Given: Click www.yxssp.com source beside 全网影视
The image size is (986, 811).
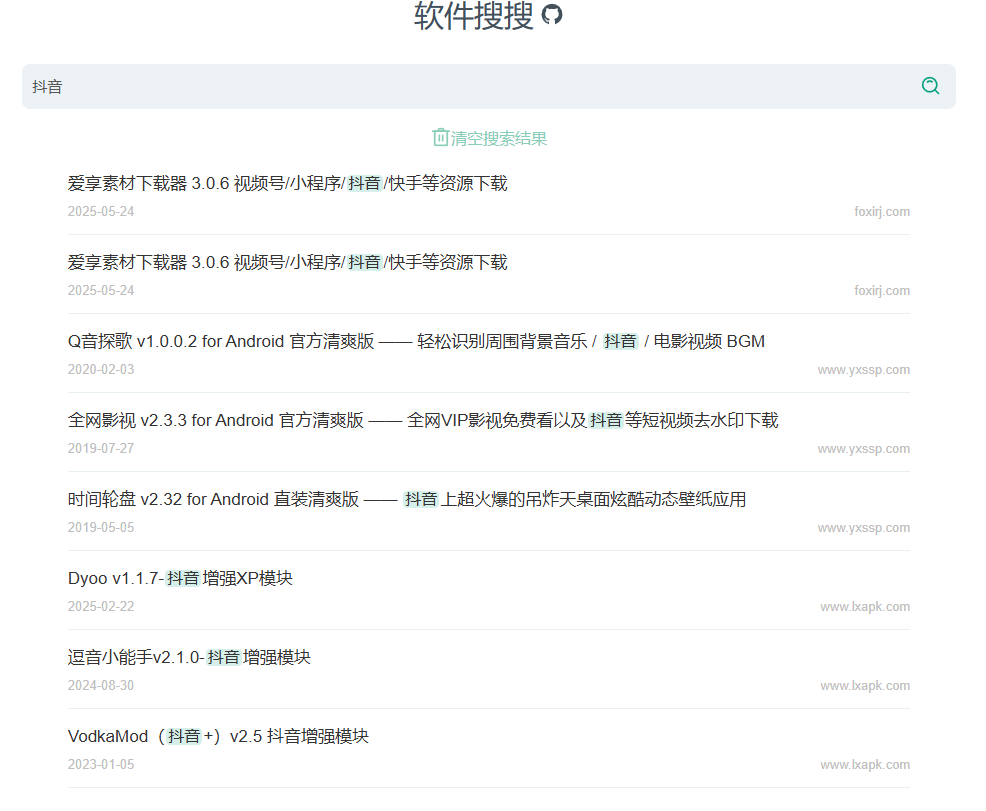Looking at the screenshot, I should pyautogui.click(x=863, y=449).
